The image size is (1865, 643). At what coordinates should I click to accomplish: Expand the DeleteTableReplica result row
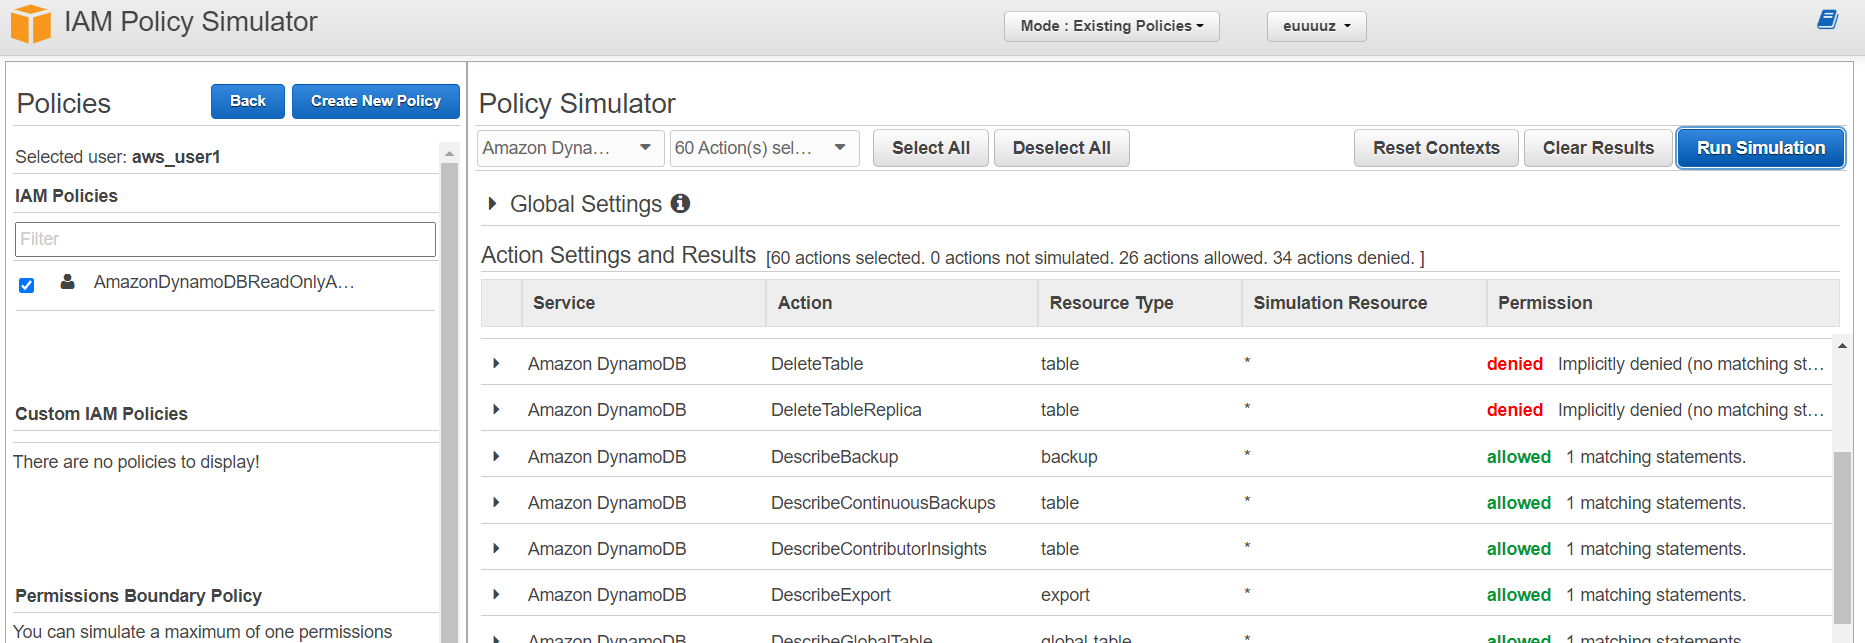[x=496, y=409]
